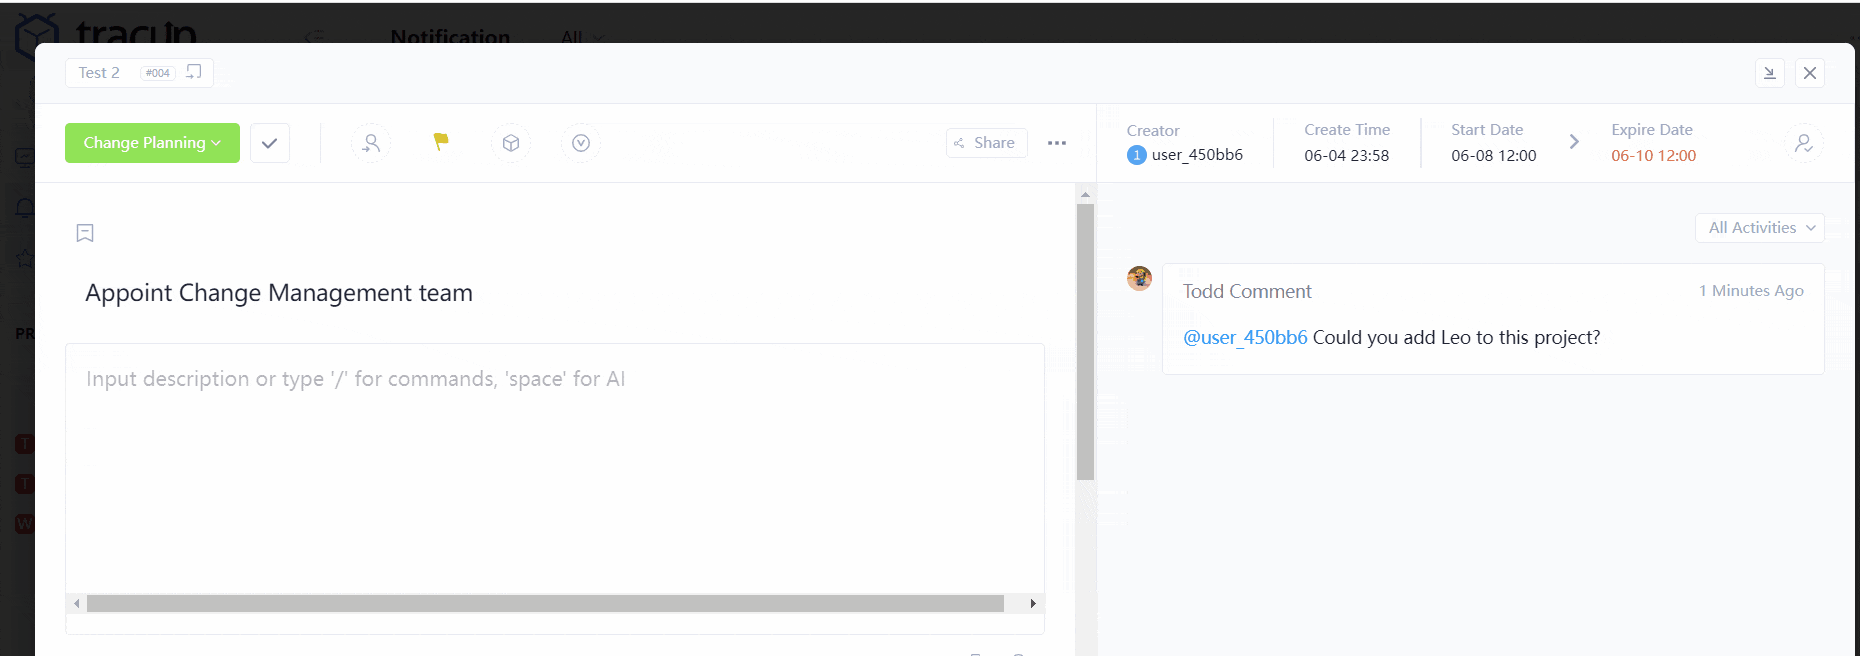Click the @user_450bb6 mention link

tap(1245, 338)
